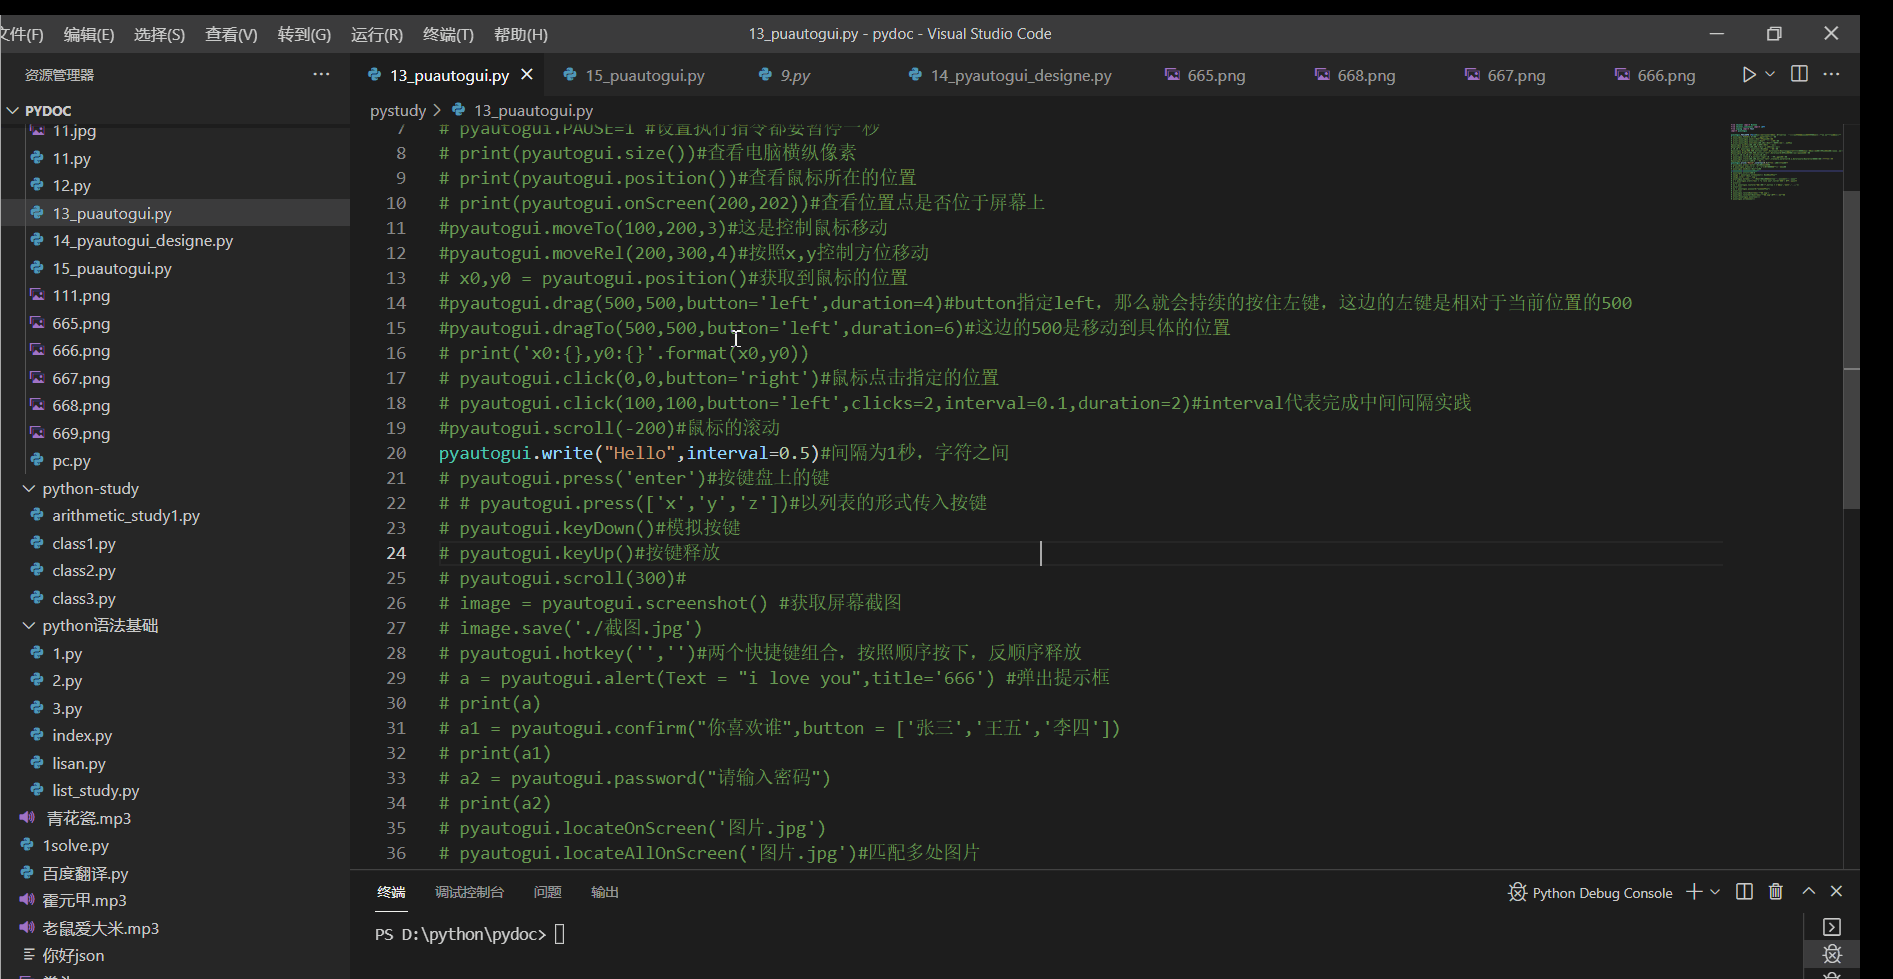
Task: Open 转到(G) menu
Action: 304,34
